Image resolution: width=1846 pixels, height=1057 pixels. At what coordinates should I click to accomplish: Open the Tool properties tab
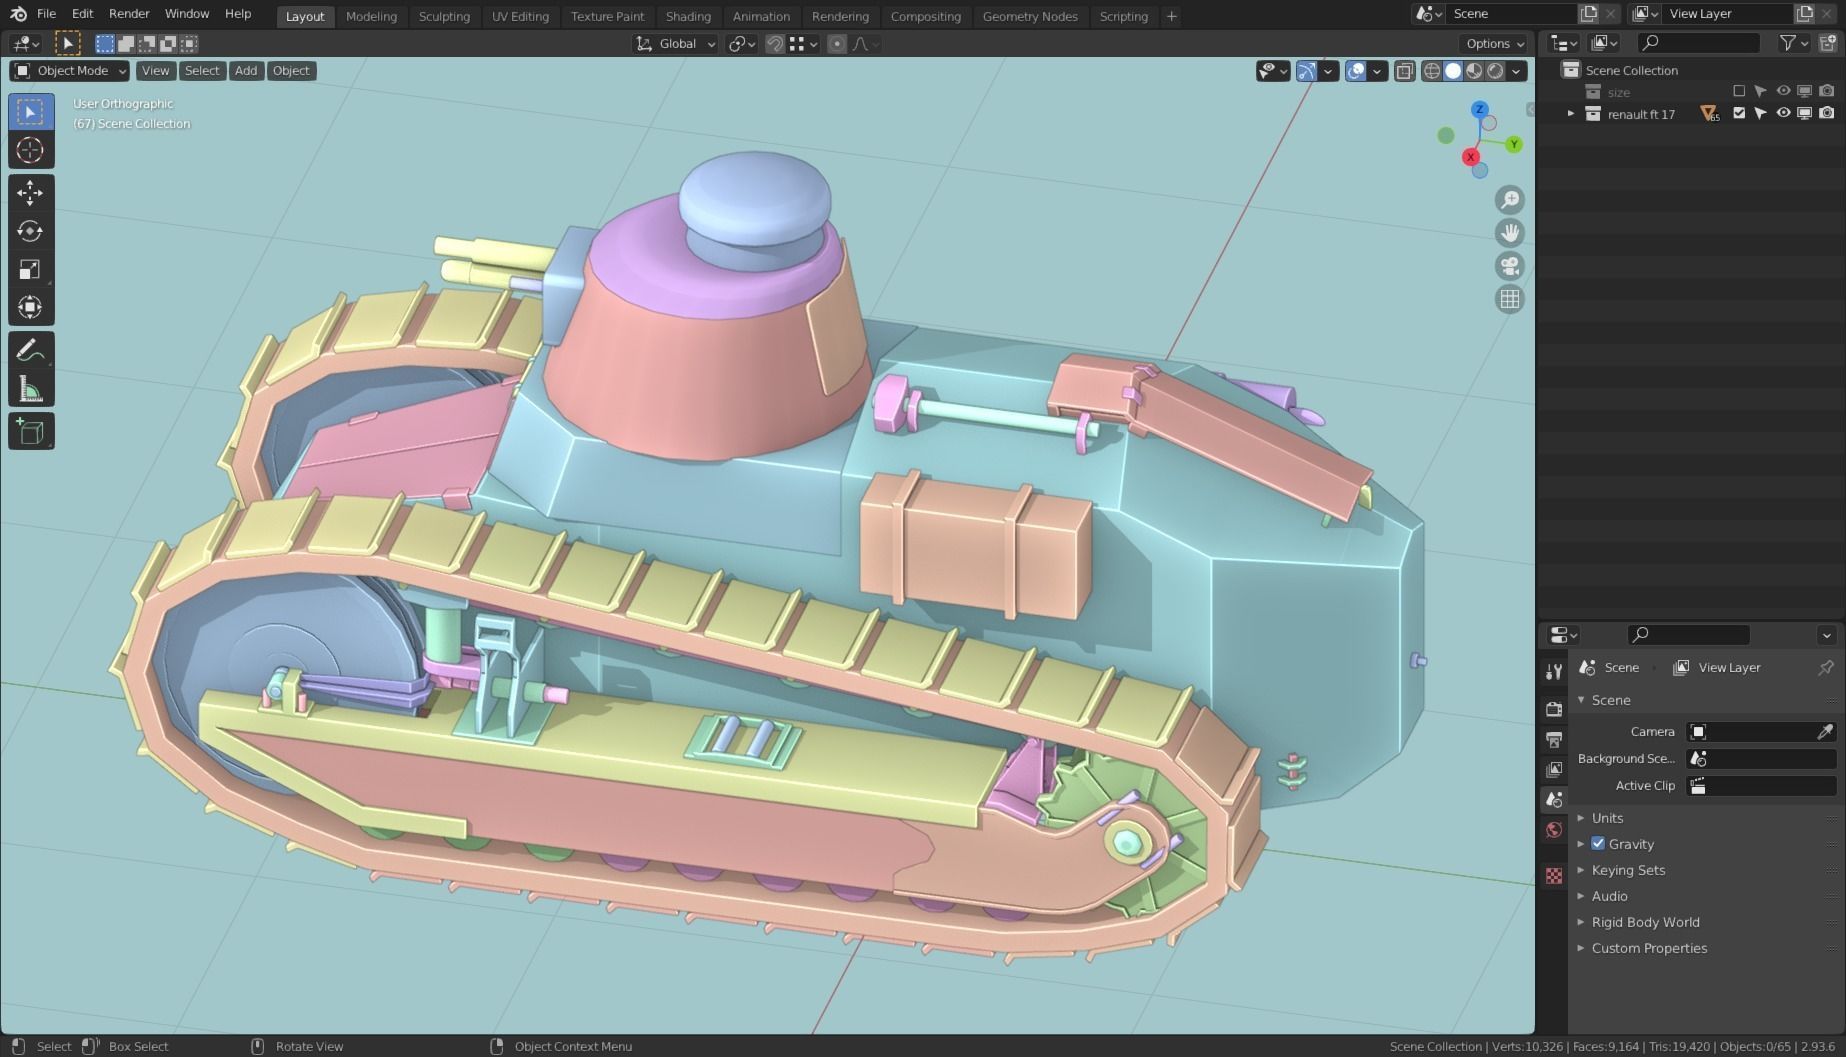pyautogui.click(x=1554, y=671)
